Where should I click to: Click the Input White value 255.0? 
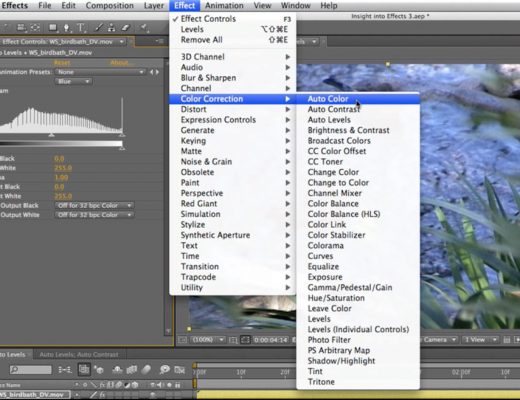tap(63, 168)
